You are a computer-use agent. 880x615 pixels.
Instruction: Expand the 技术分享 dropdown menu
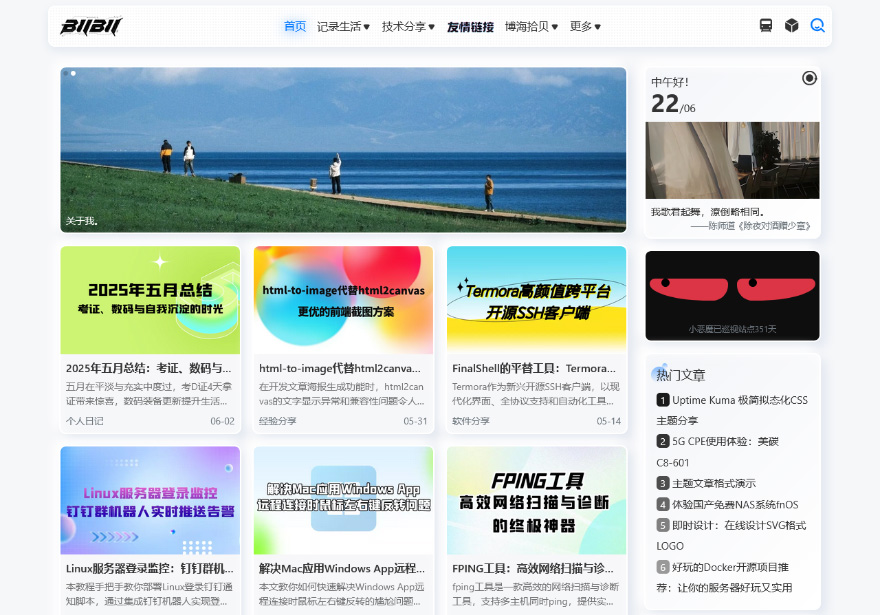(x=408, y=27)
